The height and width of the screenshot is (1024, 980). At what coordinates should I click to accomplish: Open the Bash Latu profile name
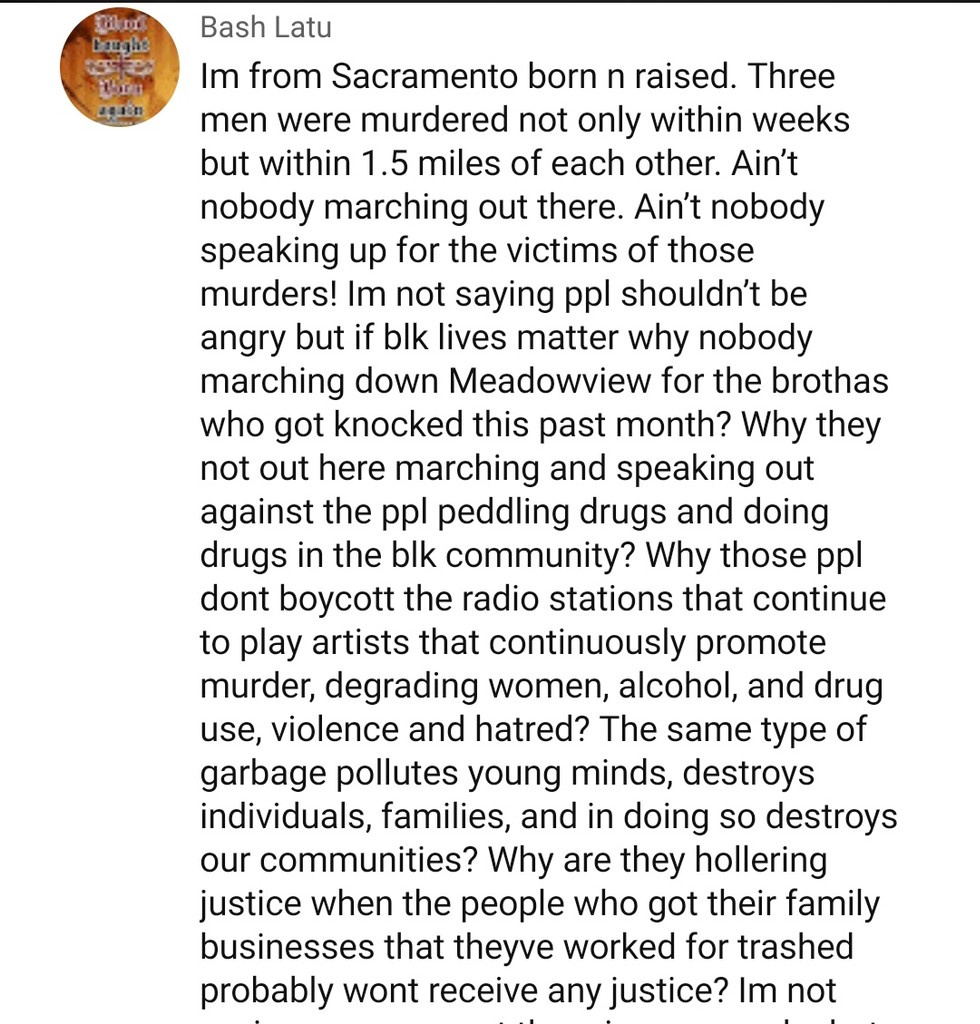point(265,27)
